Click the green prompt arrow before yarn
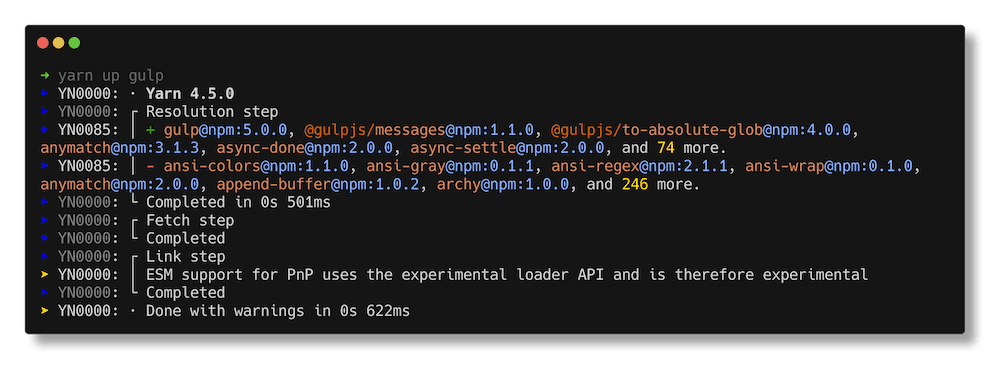Image resolution: width=1000 pixels, height=369 pixels. [45, 76]
